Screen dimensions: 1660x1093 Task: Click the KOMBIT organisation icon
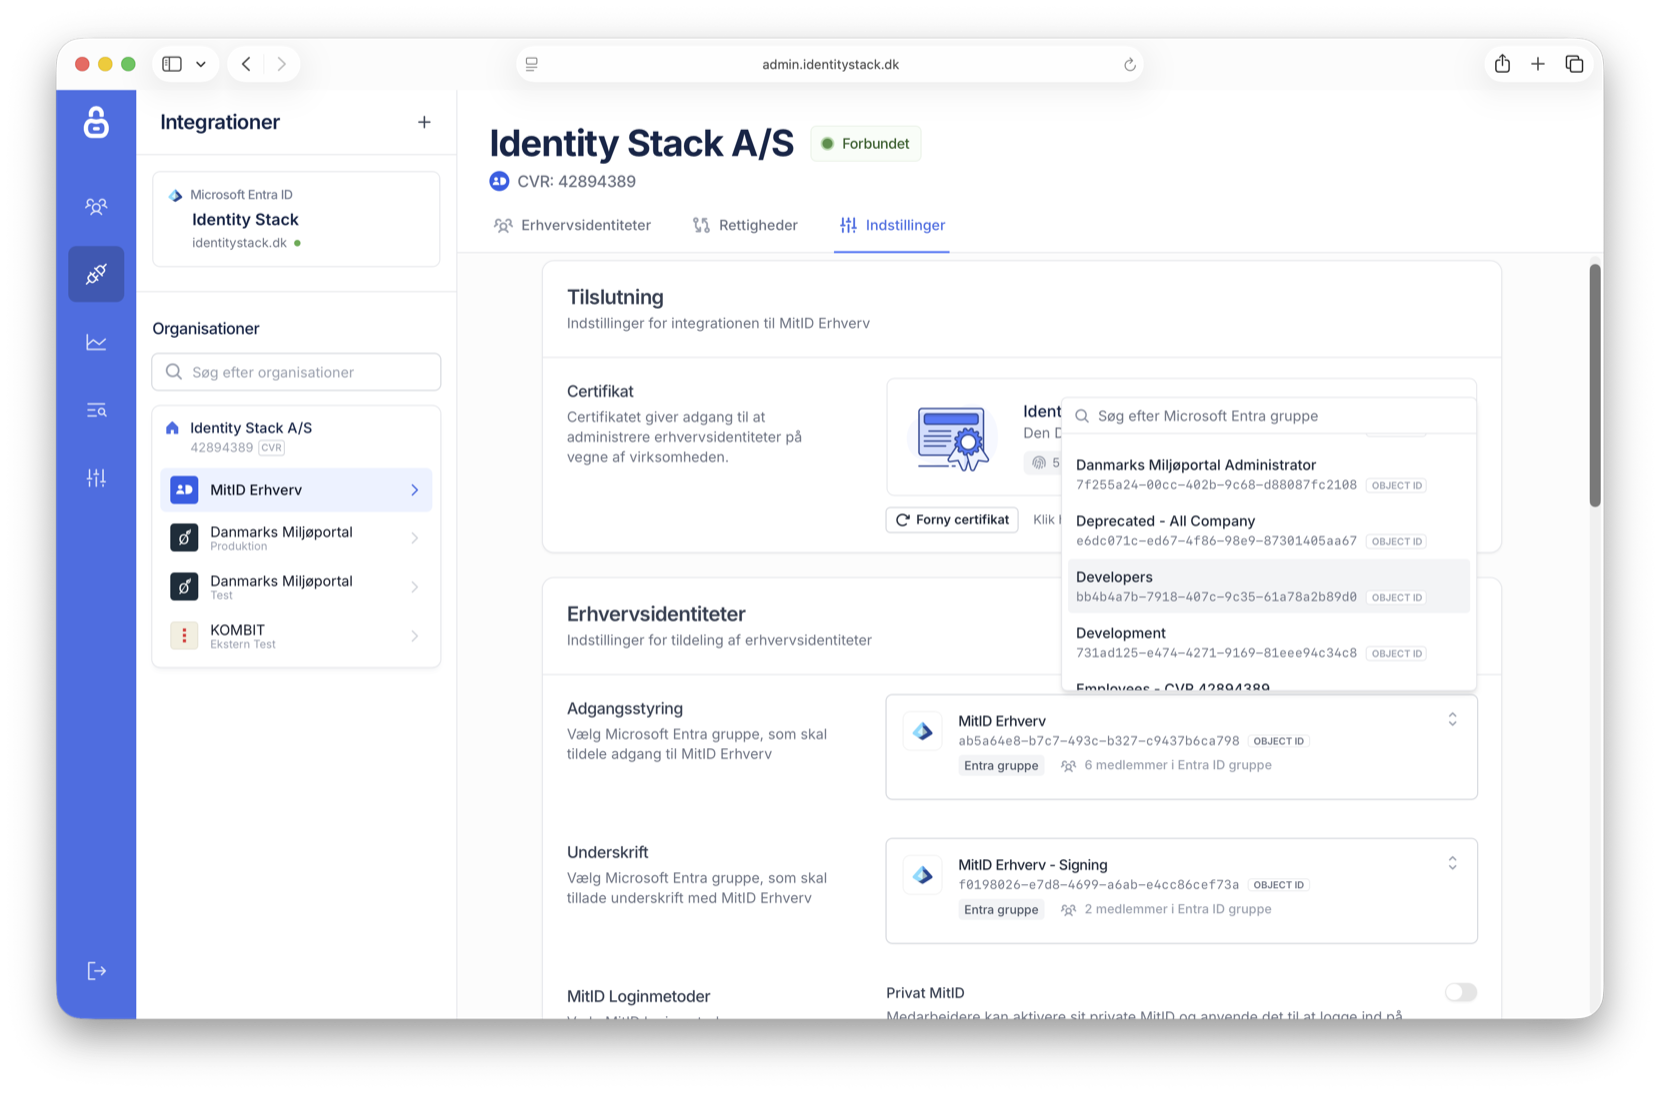pyautogui.click(x=184, y=636)
